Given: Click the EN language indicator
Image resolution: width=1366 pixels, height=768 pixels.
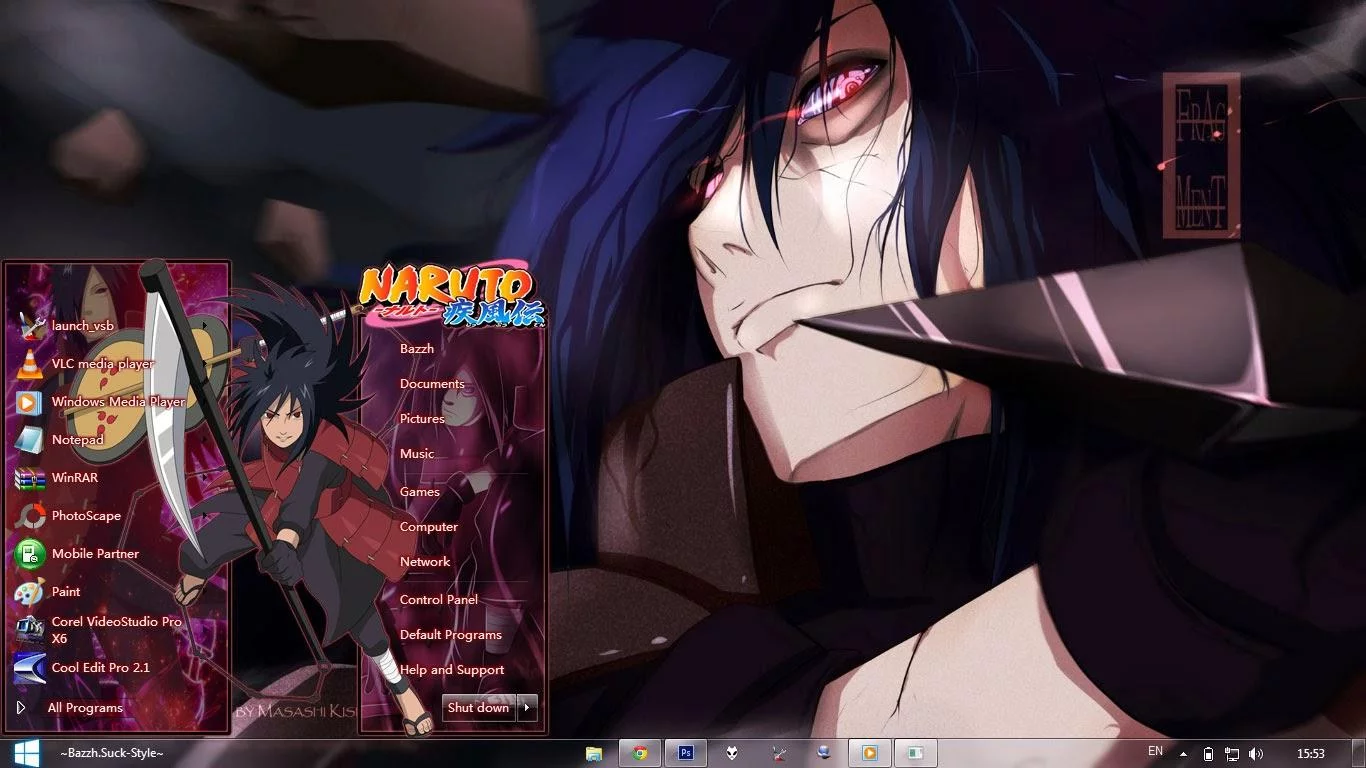Looking at the screenshot, I should pyautogui.click(x=1155, y=751).
